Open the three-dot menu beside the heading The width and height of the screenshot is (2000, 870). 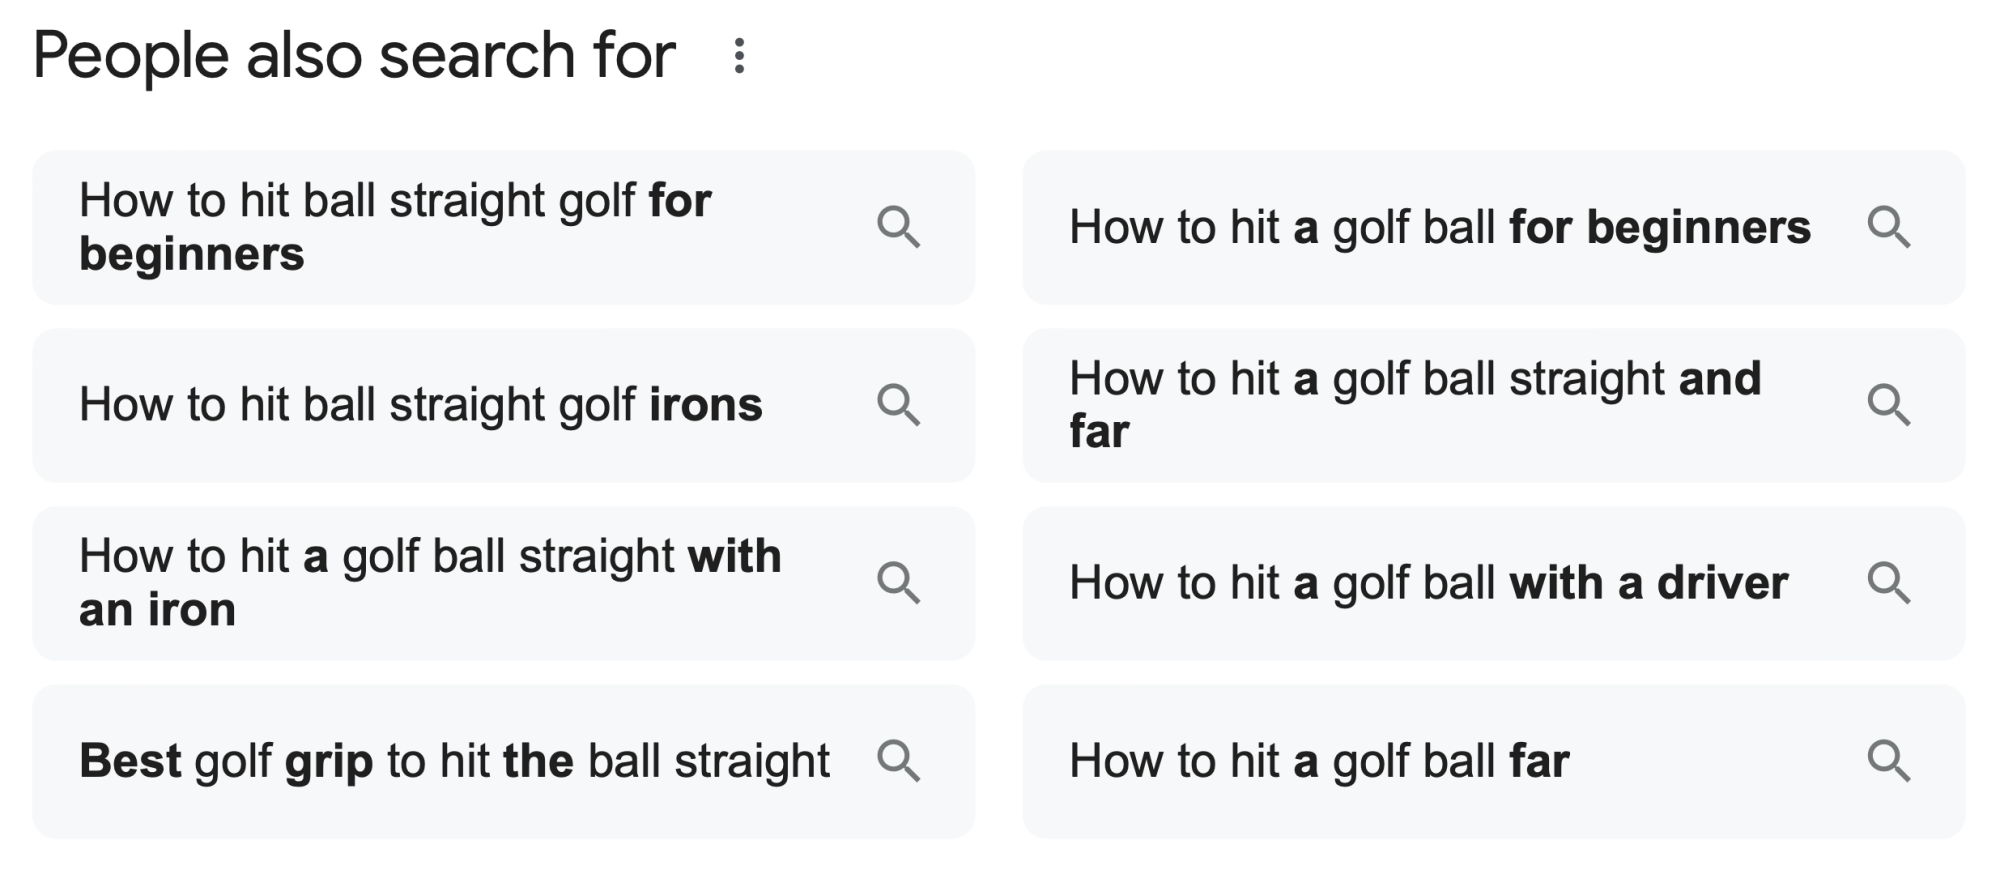(739, 56)
